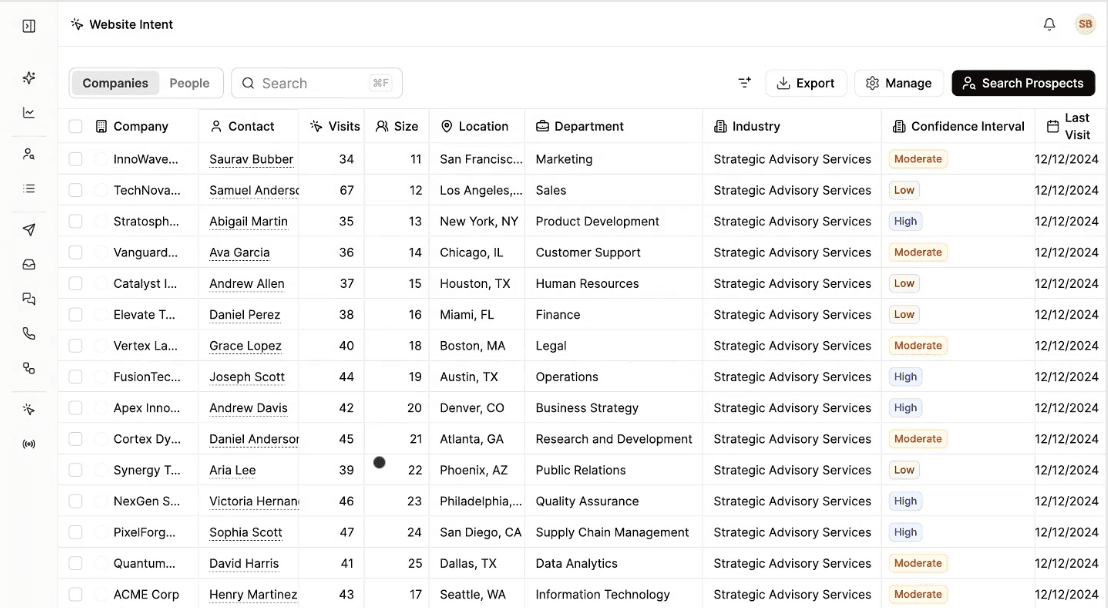Open the phone calls sidebar icon

coord(29,334)
